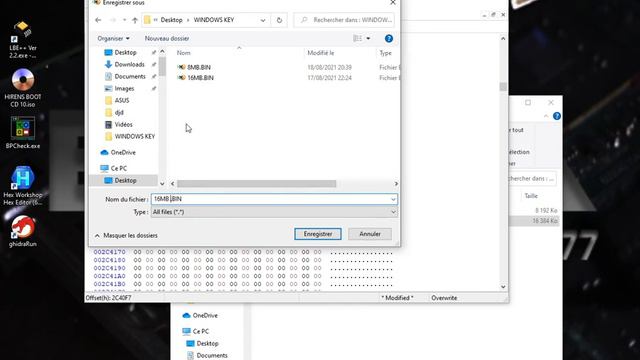
Task: Open Desktop in quick access sidebar
Action: 125,52
